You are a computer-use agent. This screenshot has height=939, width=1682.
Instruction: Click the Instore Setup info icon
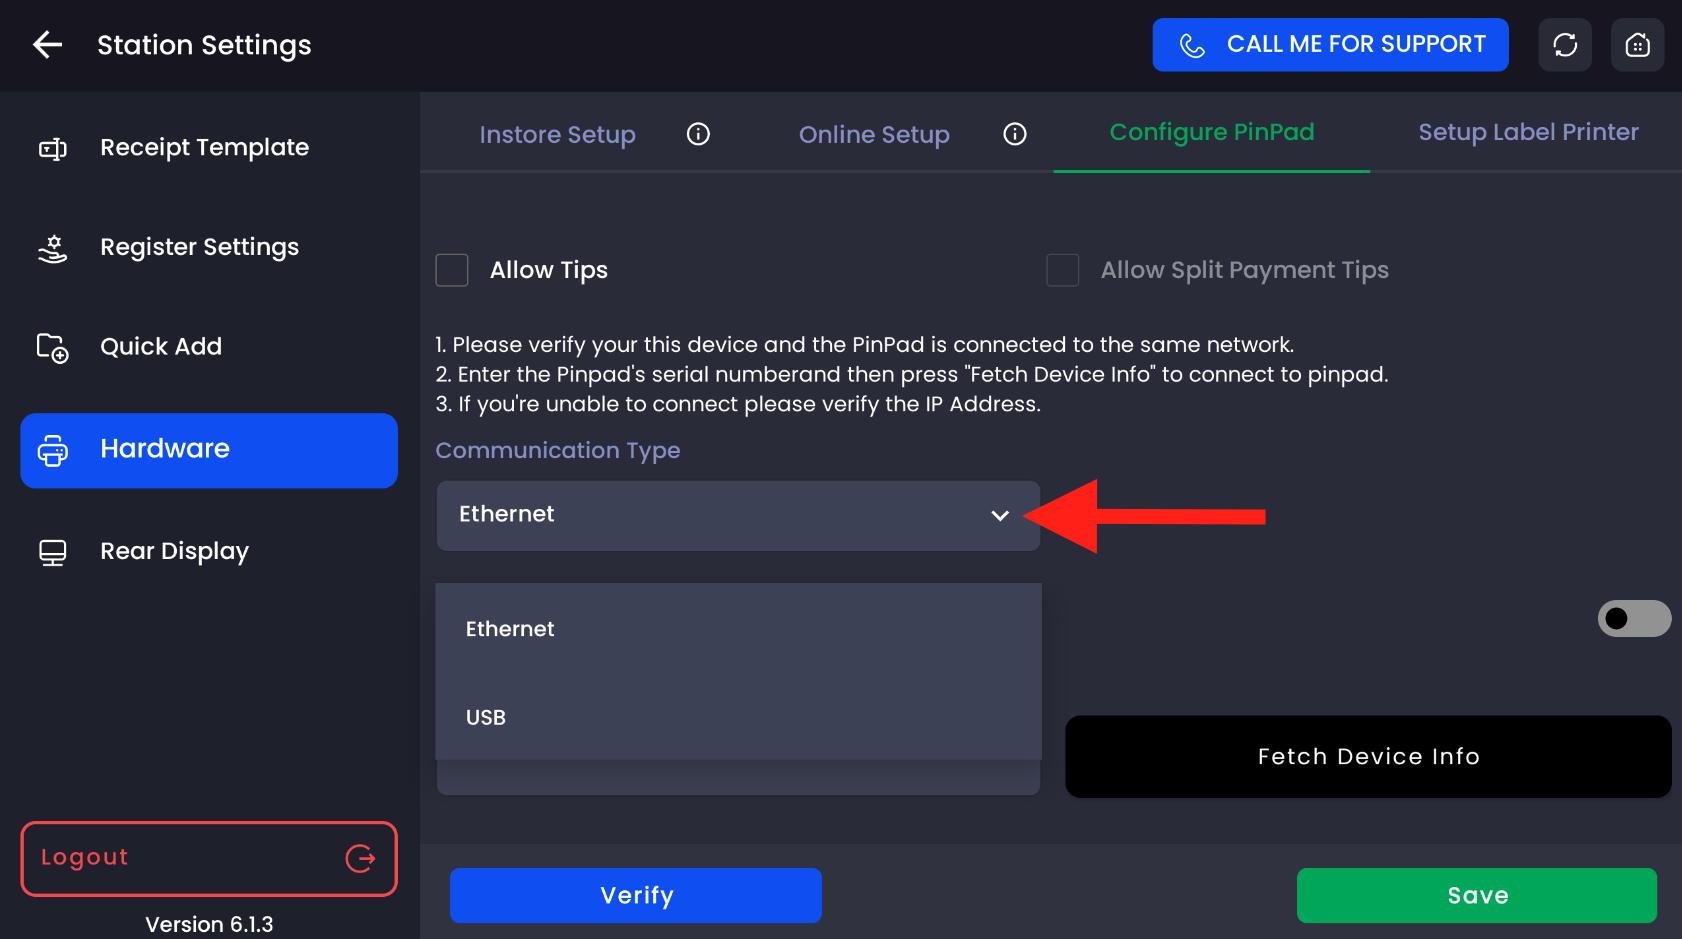698,134
